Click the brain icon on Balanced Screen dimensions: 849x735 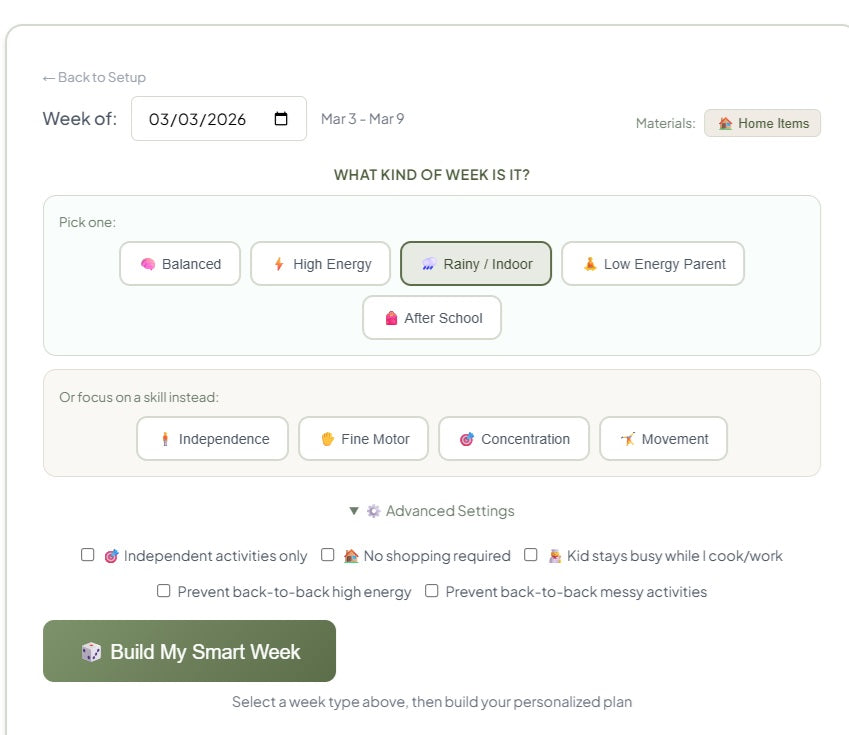[147, 265]
